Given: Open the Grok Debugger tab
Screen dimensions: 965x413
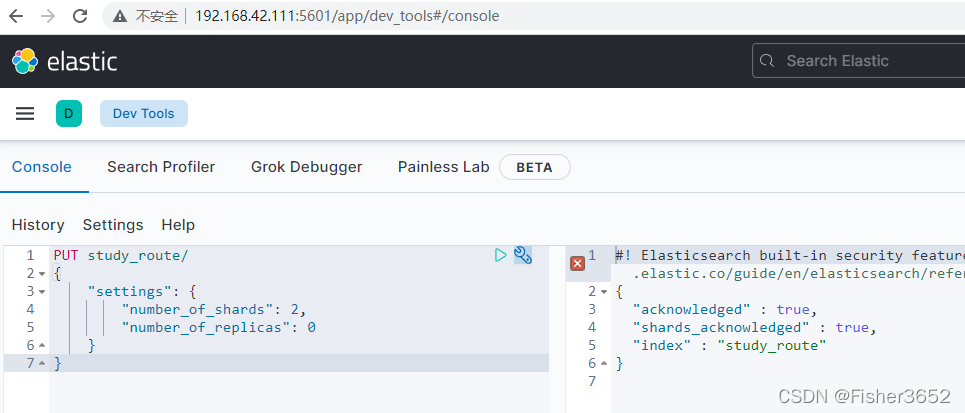Looking at the screenshot, I should tap(306, 167).
